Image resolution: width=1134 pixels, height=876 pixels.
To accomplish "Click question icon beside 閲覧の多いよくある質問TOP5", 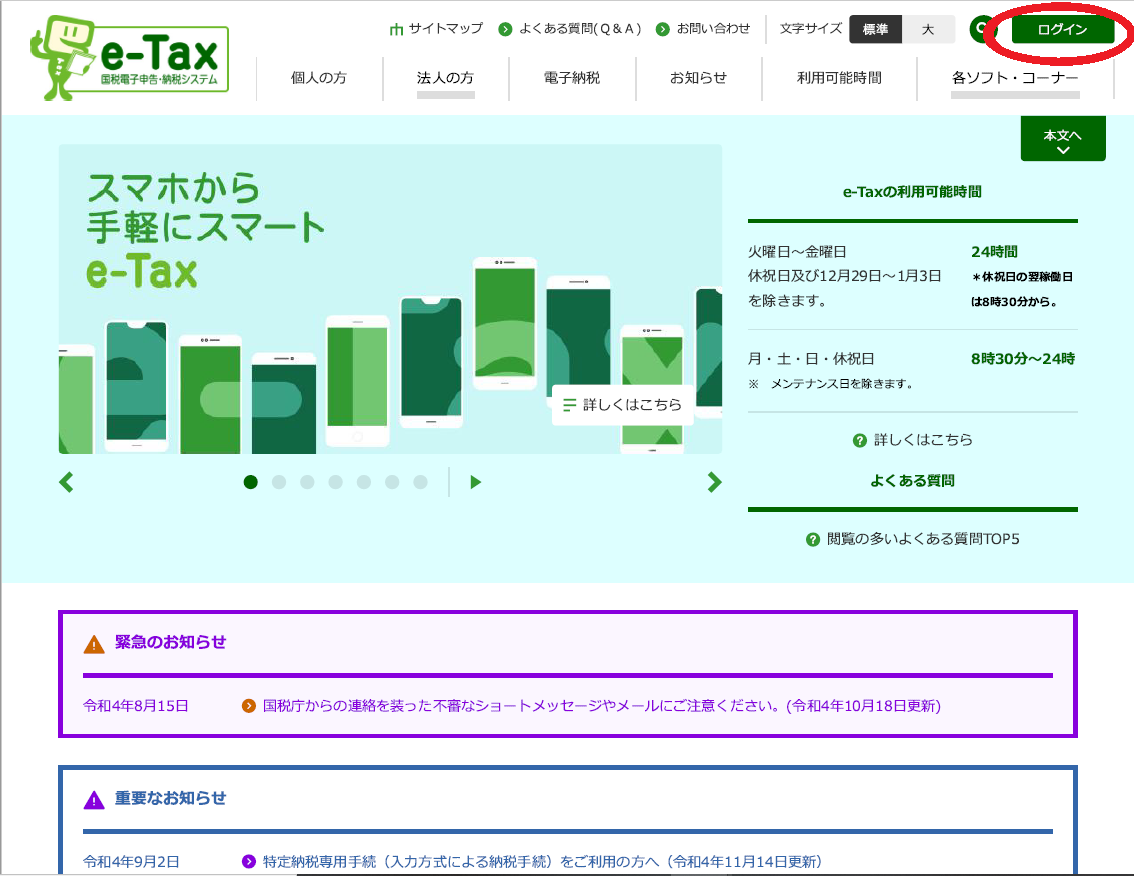I will pos(813,540).
